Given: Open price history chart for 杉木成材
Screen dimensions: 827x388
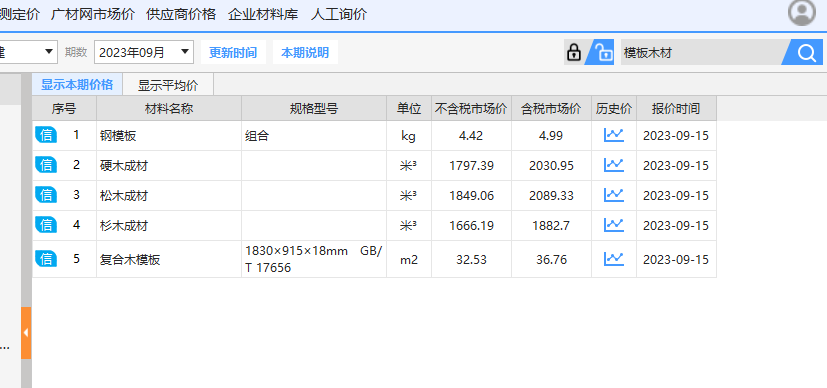Looking at the screenshot, I should (x=613, y=226).
